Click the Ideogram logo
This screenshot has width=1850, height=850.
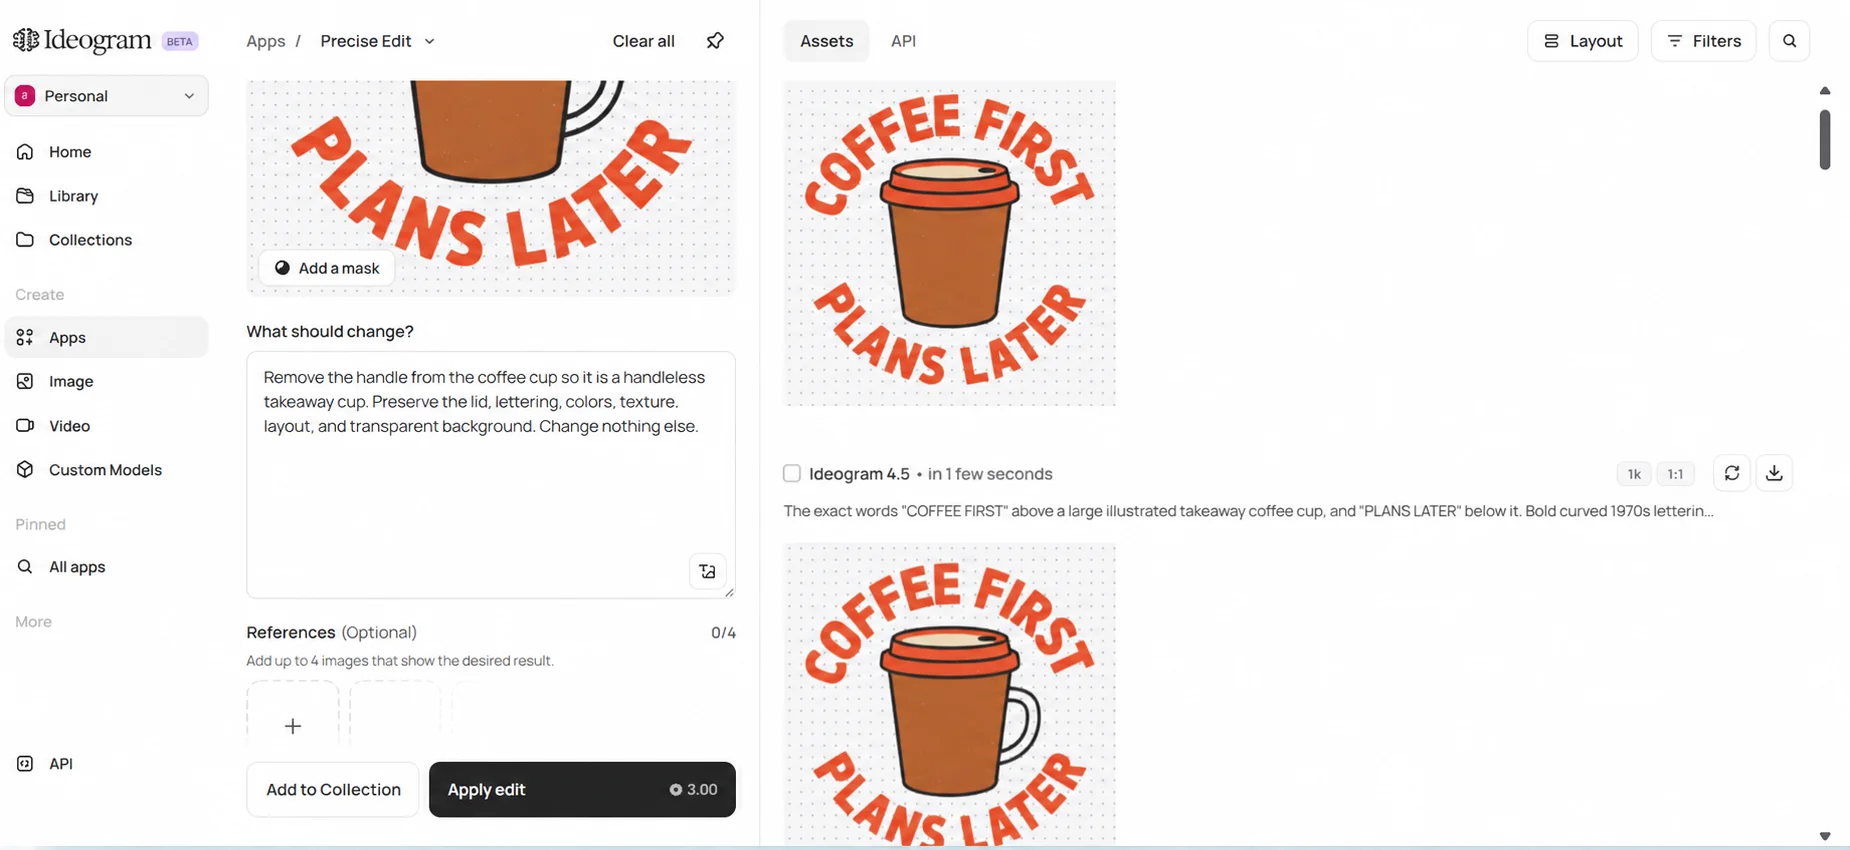click(82, 41)
